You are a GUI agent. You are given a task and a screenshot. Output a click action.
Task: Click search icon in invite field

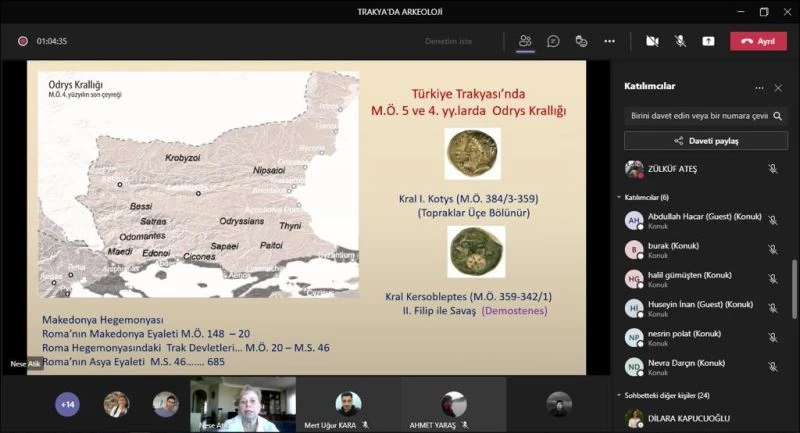[778, 116]
